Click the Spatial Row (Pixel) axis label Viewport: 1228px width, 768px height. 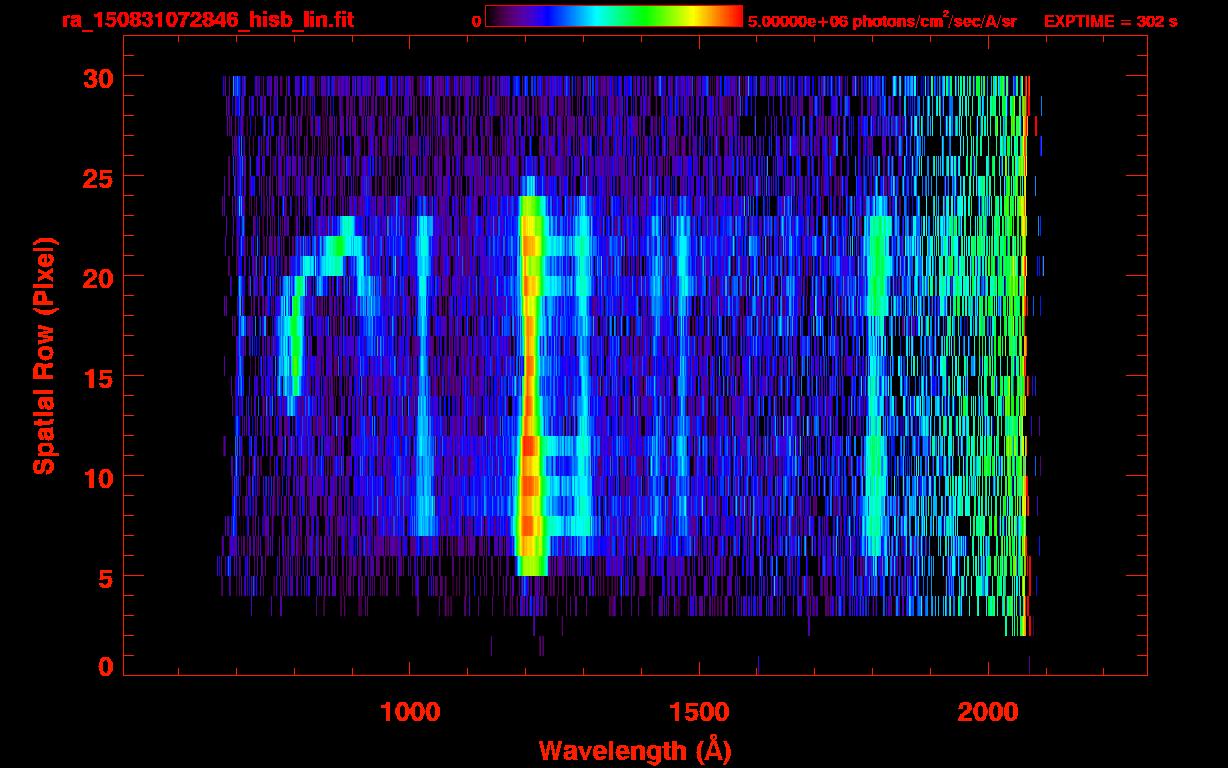(44, 355)
